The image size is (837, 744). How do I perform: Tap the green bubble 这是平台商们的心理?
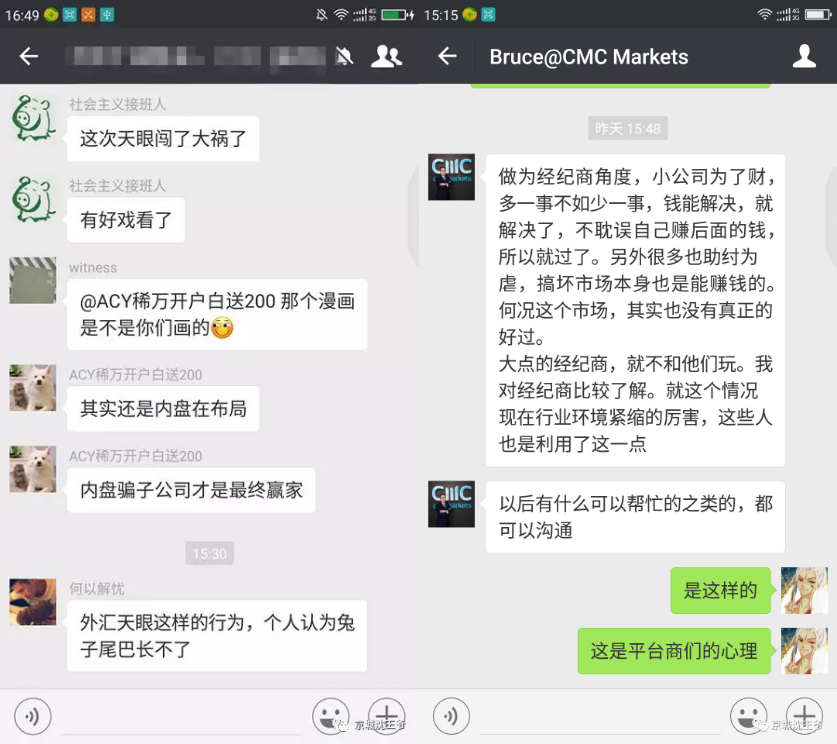(674, 652)
